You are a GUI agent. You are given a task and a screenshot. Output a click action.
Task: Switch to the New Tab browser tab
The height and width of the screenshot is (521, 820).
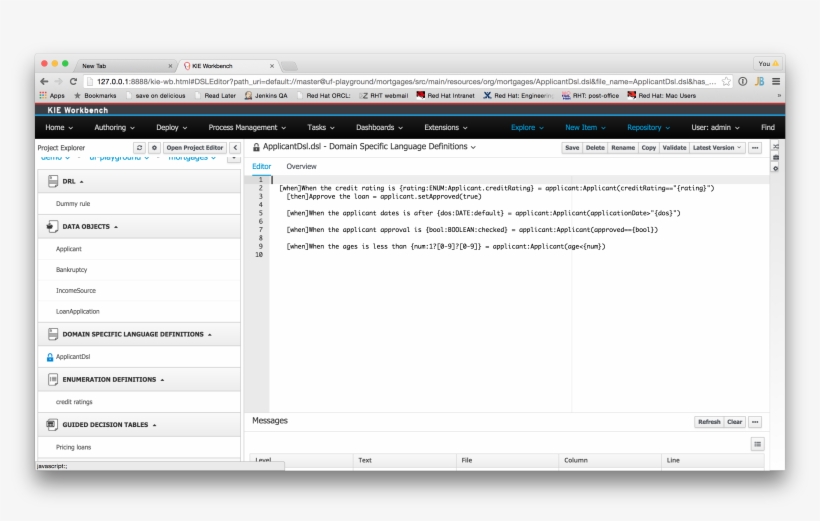[126, 66]
